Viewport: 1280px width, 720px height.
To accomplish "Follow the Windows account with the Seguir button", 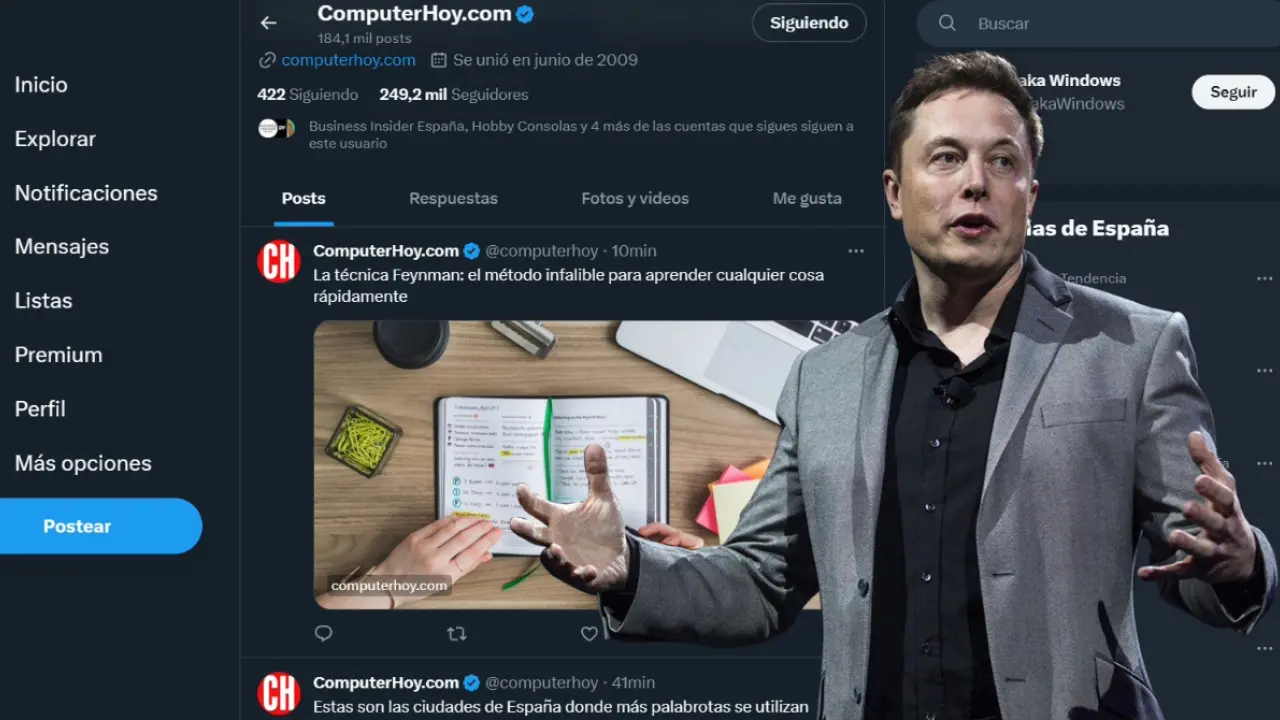I will point(1233,92).
